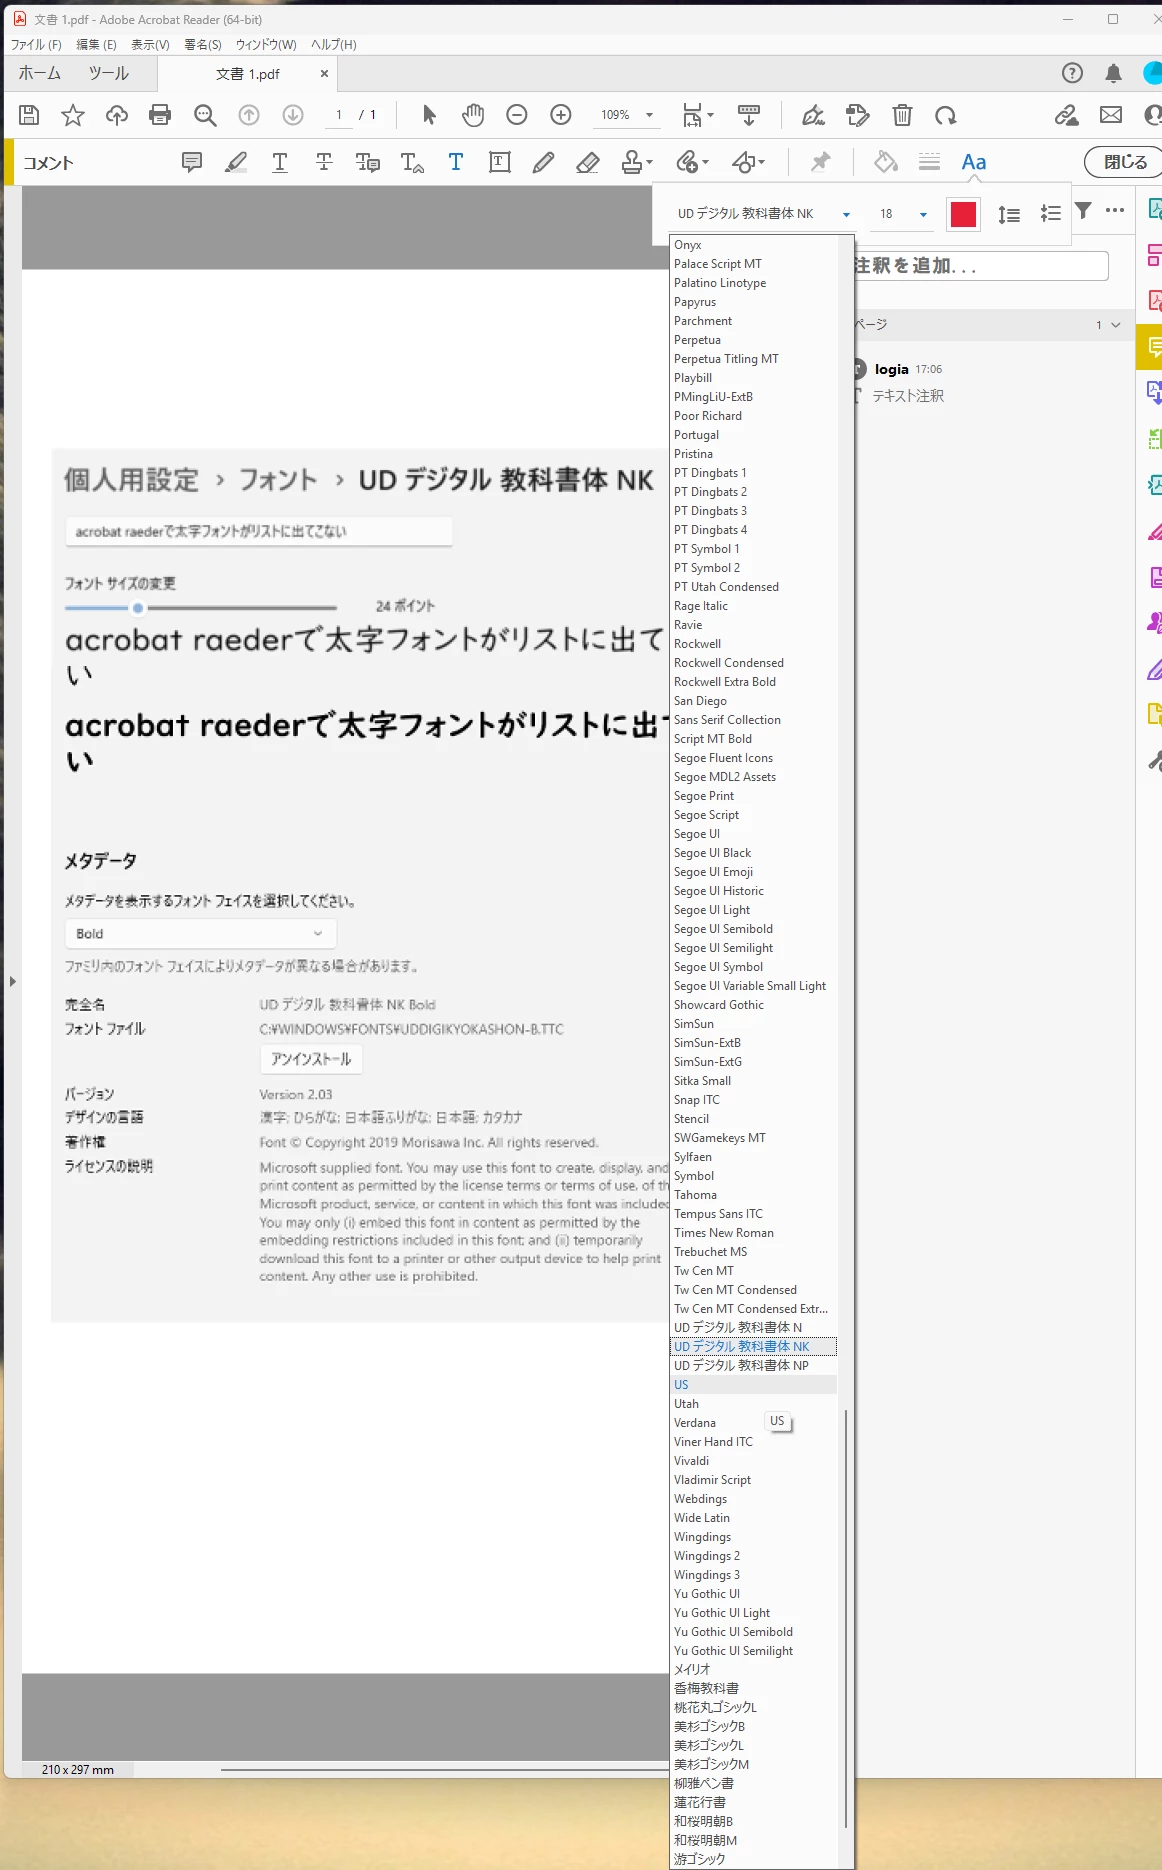The height and width of the screenshot is (1870, 1162).
Task: Select the text box tool
Action: [500, 162]
